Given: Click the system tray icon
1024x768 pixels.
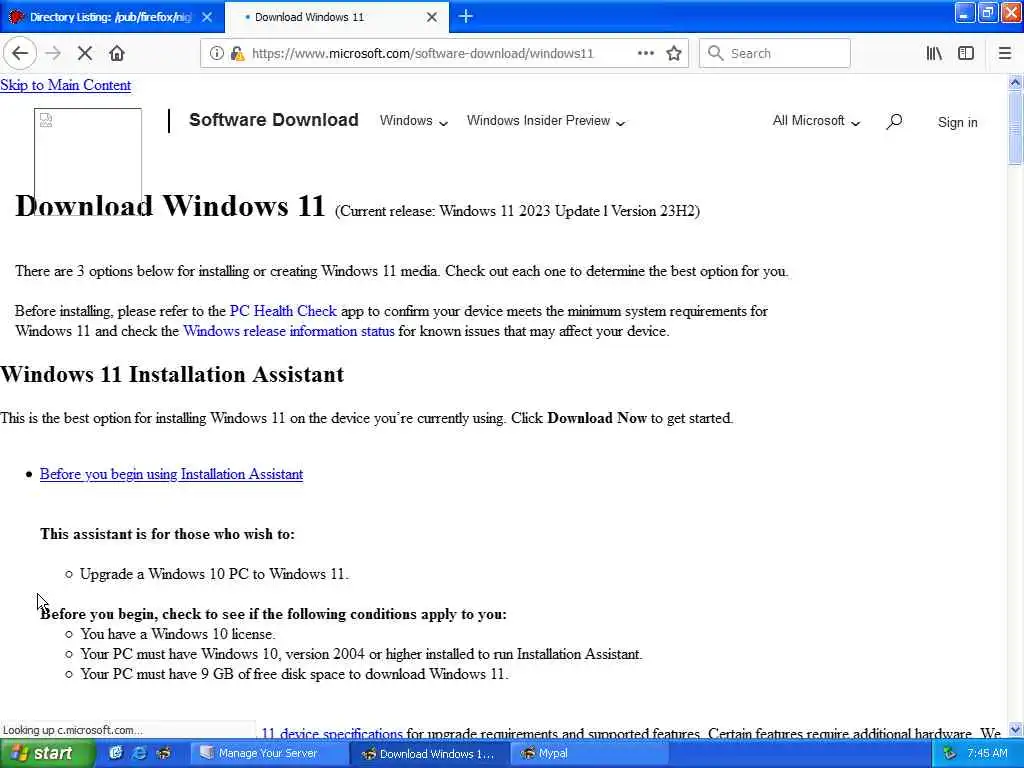Looking at the screenshot, I should (x=949, y=753).
